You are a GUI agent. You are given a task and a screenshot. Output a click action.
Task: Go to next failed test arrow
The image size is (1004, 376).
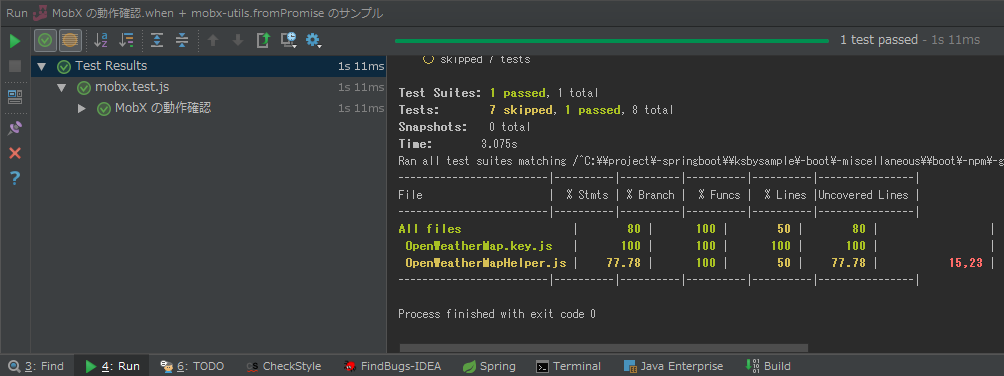(x=238, y=40)
